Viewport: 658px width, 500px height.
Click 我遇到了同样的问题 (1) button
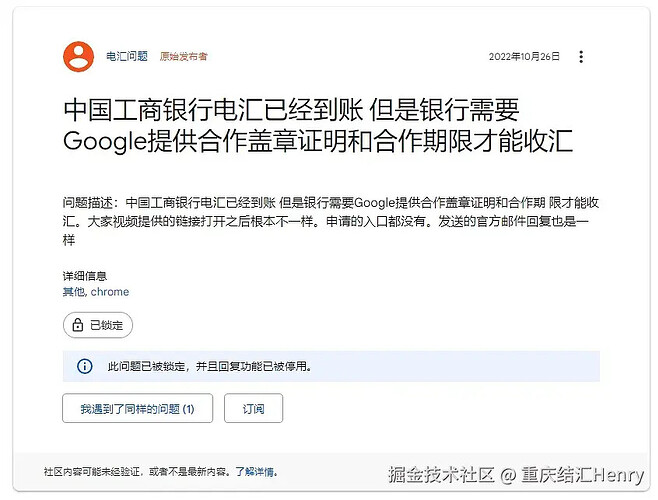(x=138, y=408)
